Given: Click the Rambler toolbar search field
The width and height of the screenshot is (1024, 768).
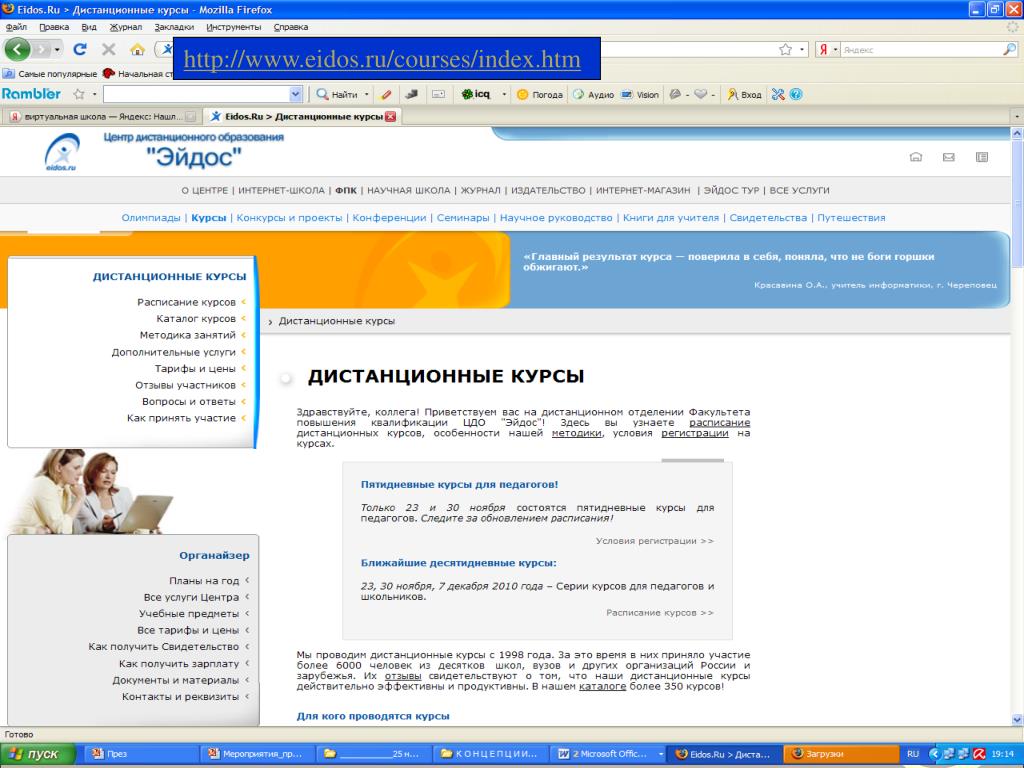Looking at the screenshot, I should (x=197, y=94).
